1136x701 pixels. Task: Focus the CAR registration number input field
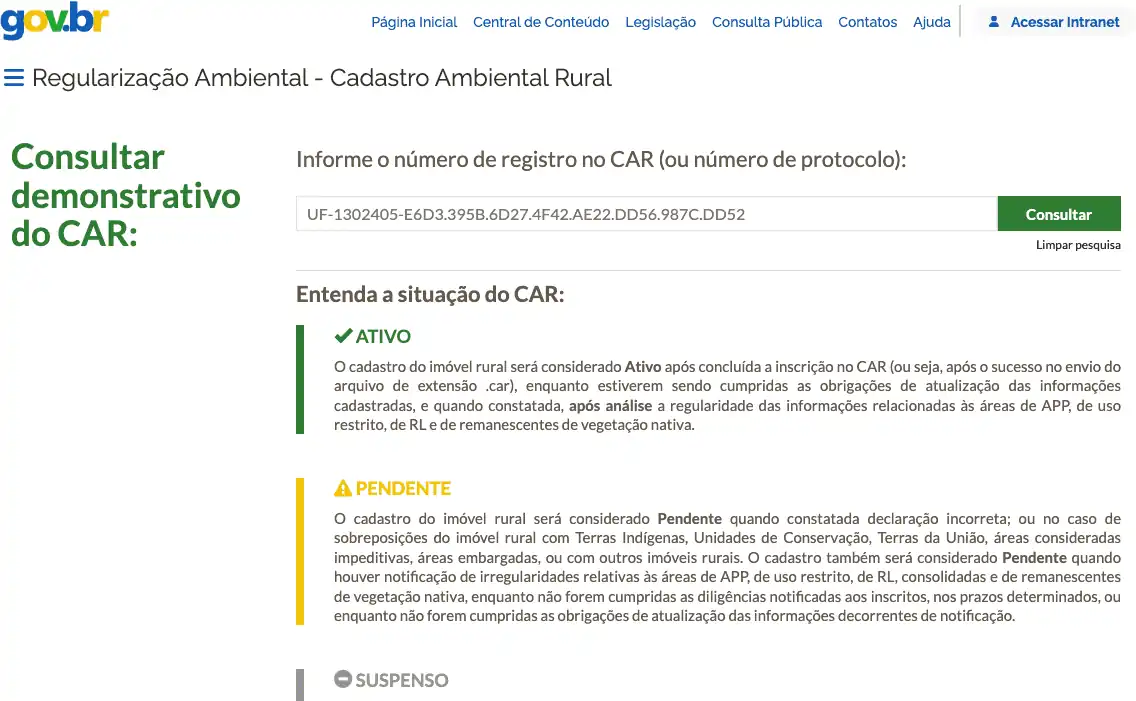pos(646,214)
